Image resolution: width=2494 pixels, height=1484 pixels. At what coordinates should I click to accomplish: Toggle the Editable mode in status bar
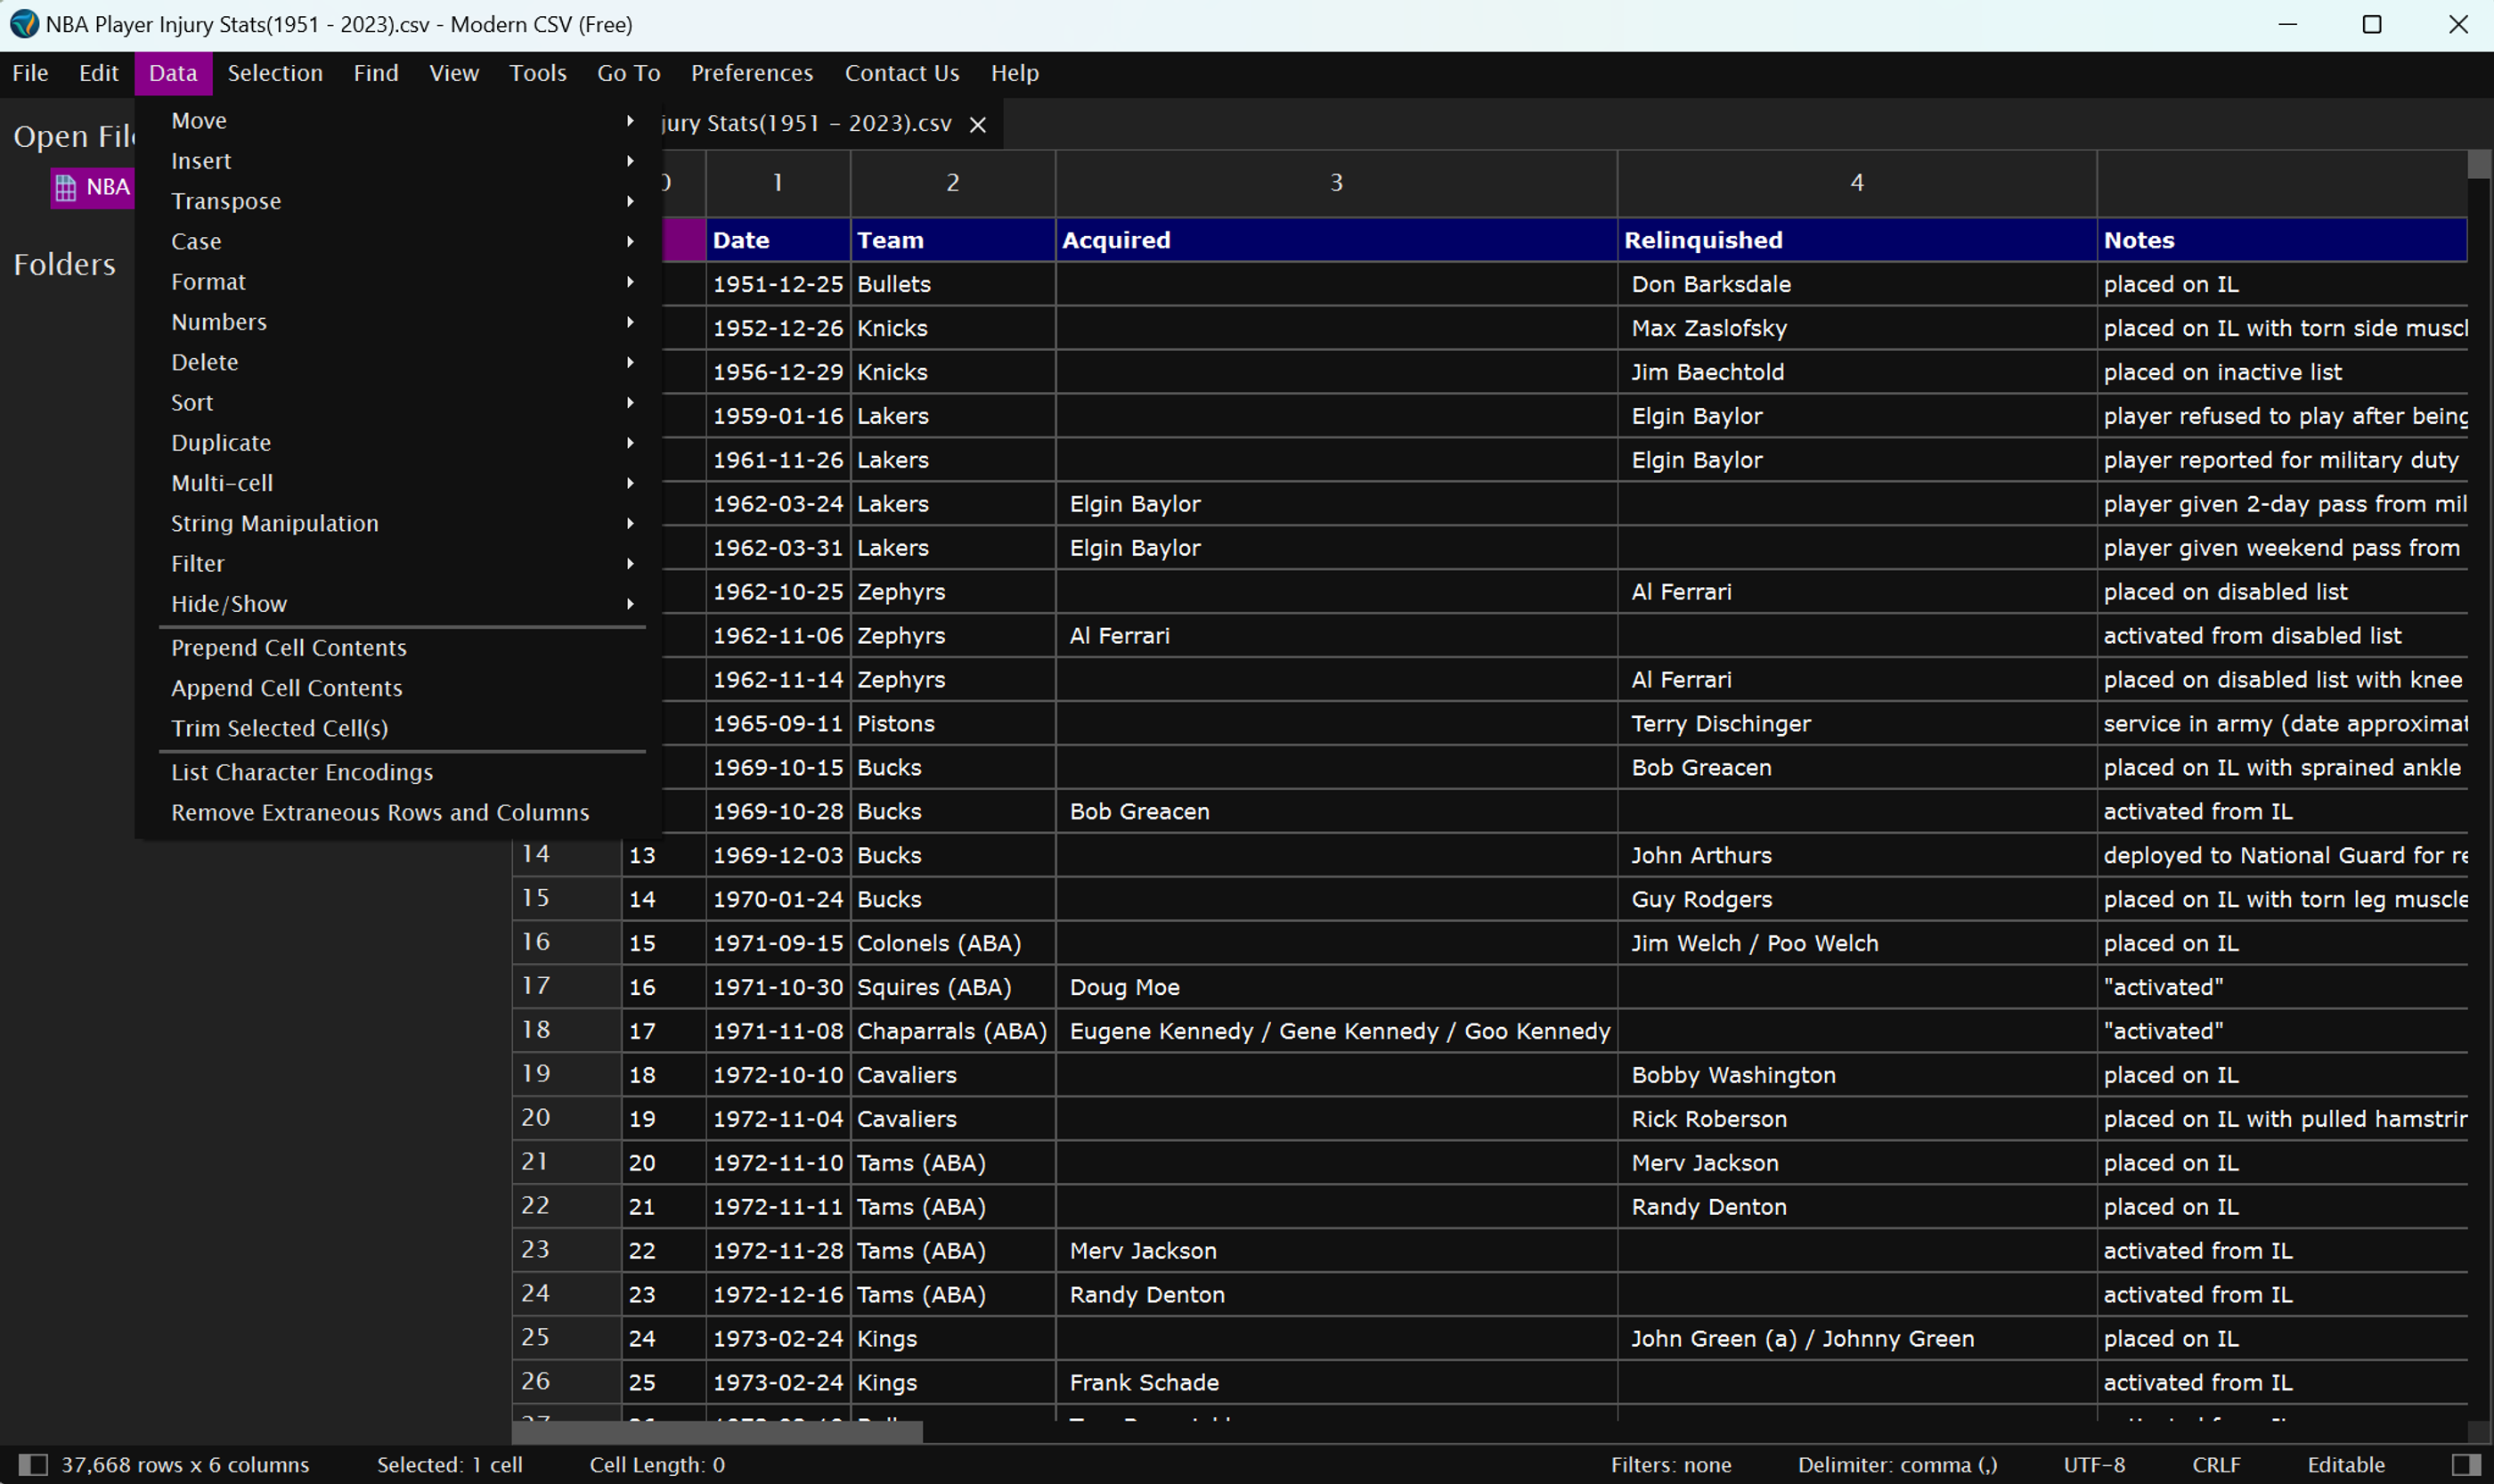click(2345, 1465)
